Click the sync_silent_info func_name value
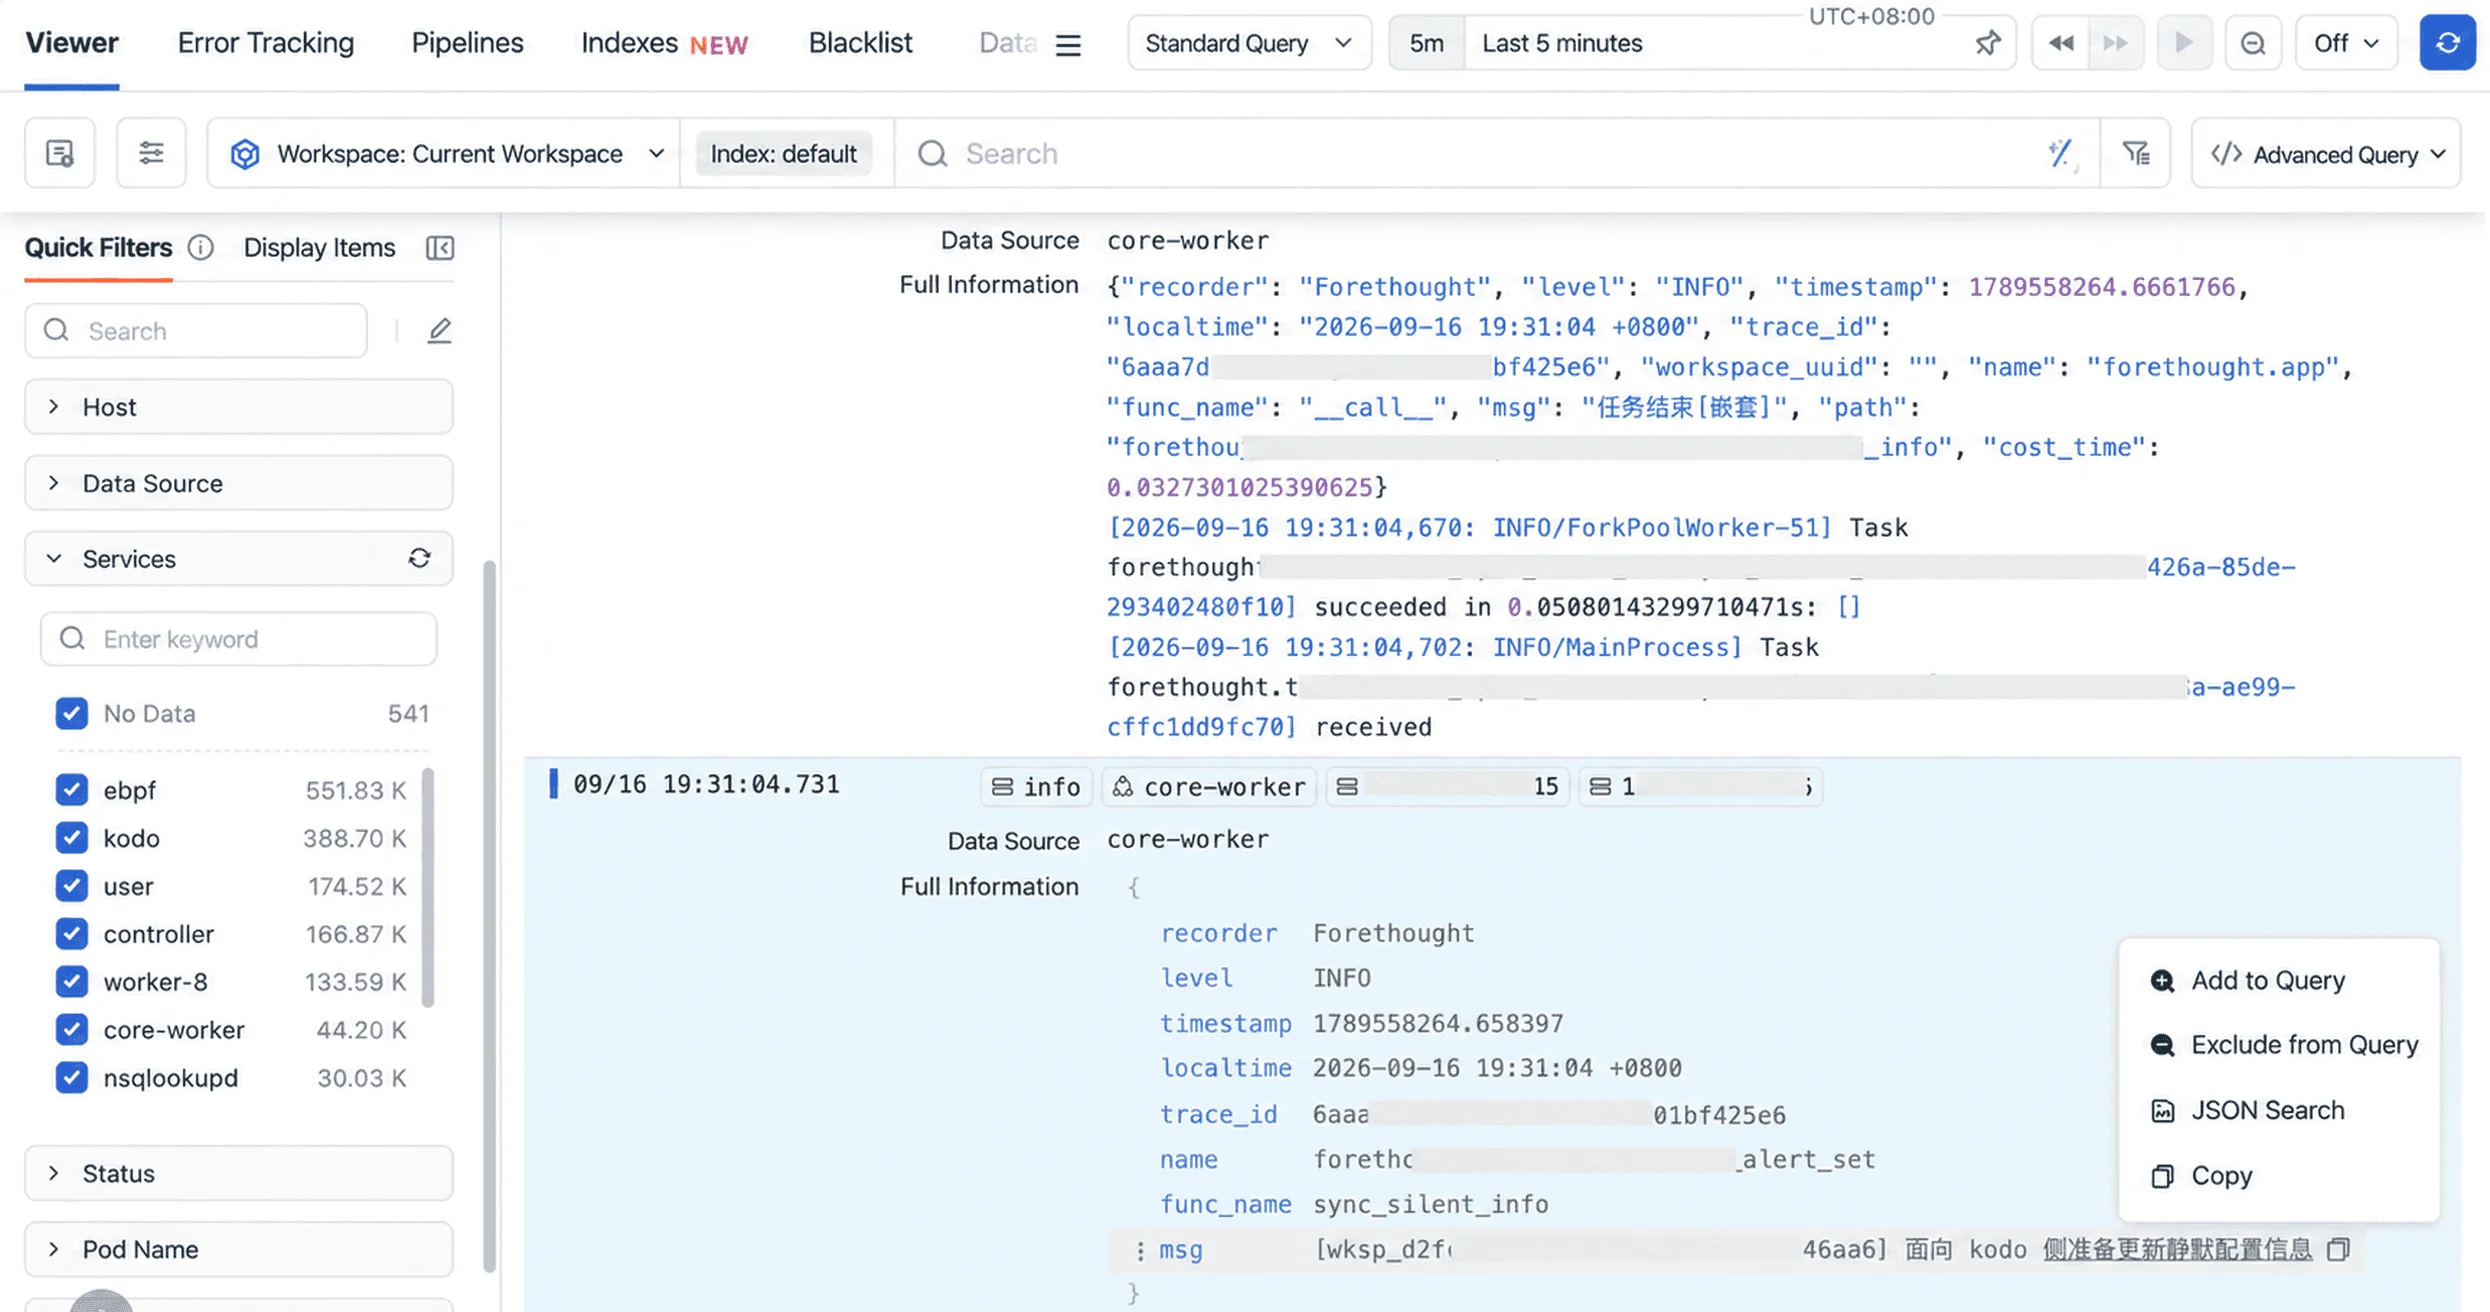This screenshot has height=1312, width=2490. click(1431, 1204)
